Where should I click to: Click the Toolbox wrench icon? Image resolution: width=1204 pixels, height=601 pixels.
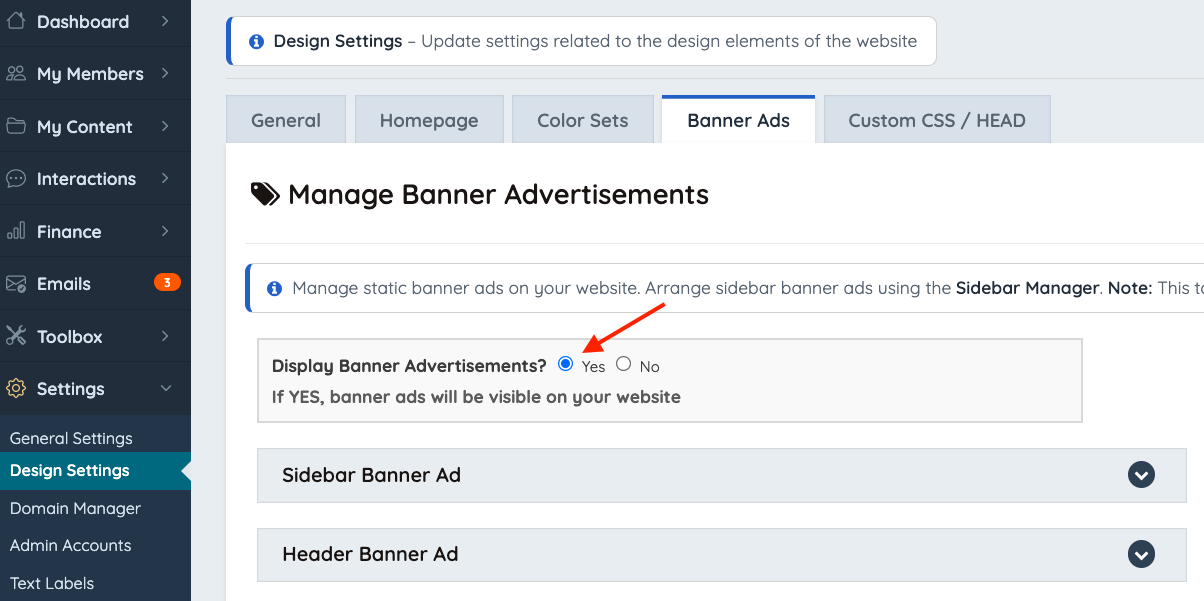pos(16,336)
